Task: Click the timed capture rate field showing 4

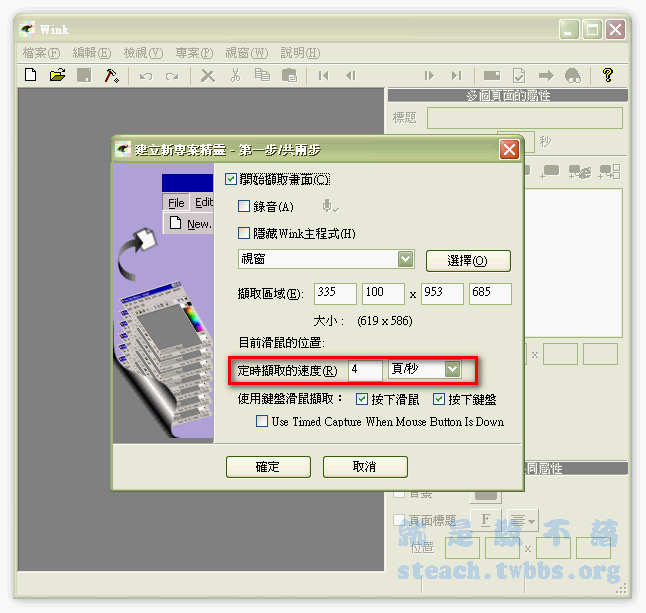Action: pos(365,370)
